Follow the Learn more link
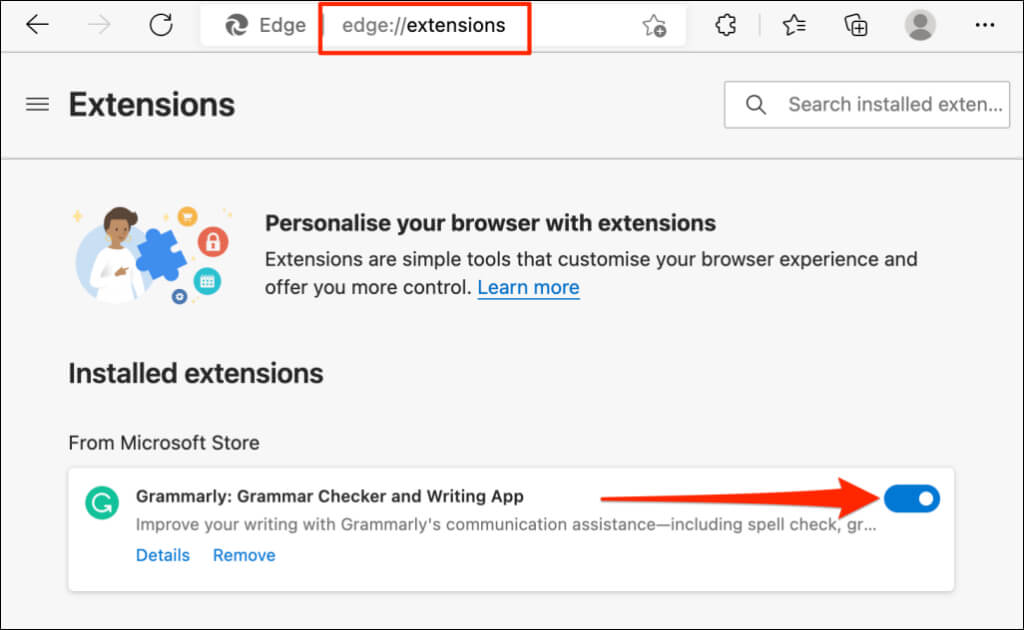The width and height of the screenshot is (1024, 630). pyautogui.click(x=528, y=288)
